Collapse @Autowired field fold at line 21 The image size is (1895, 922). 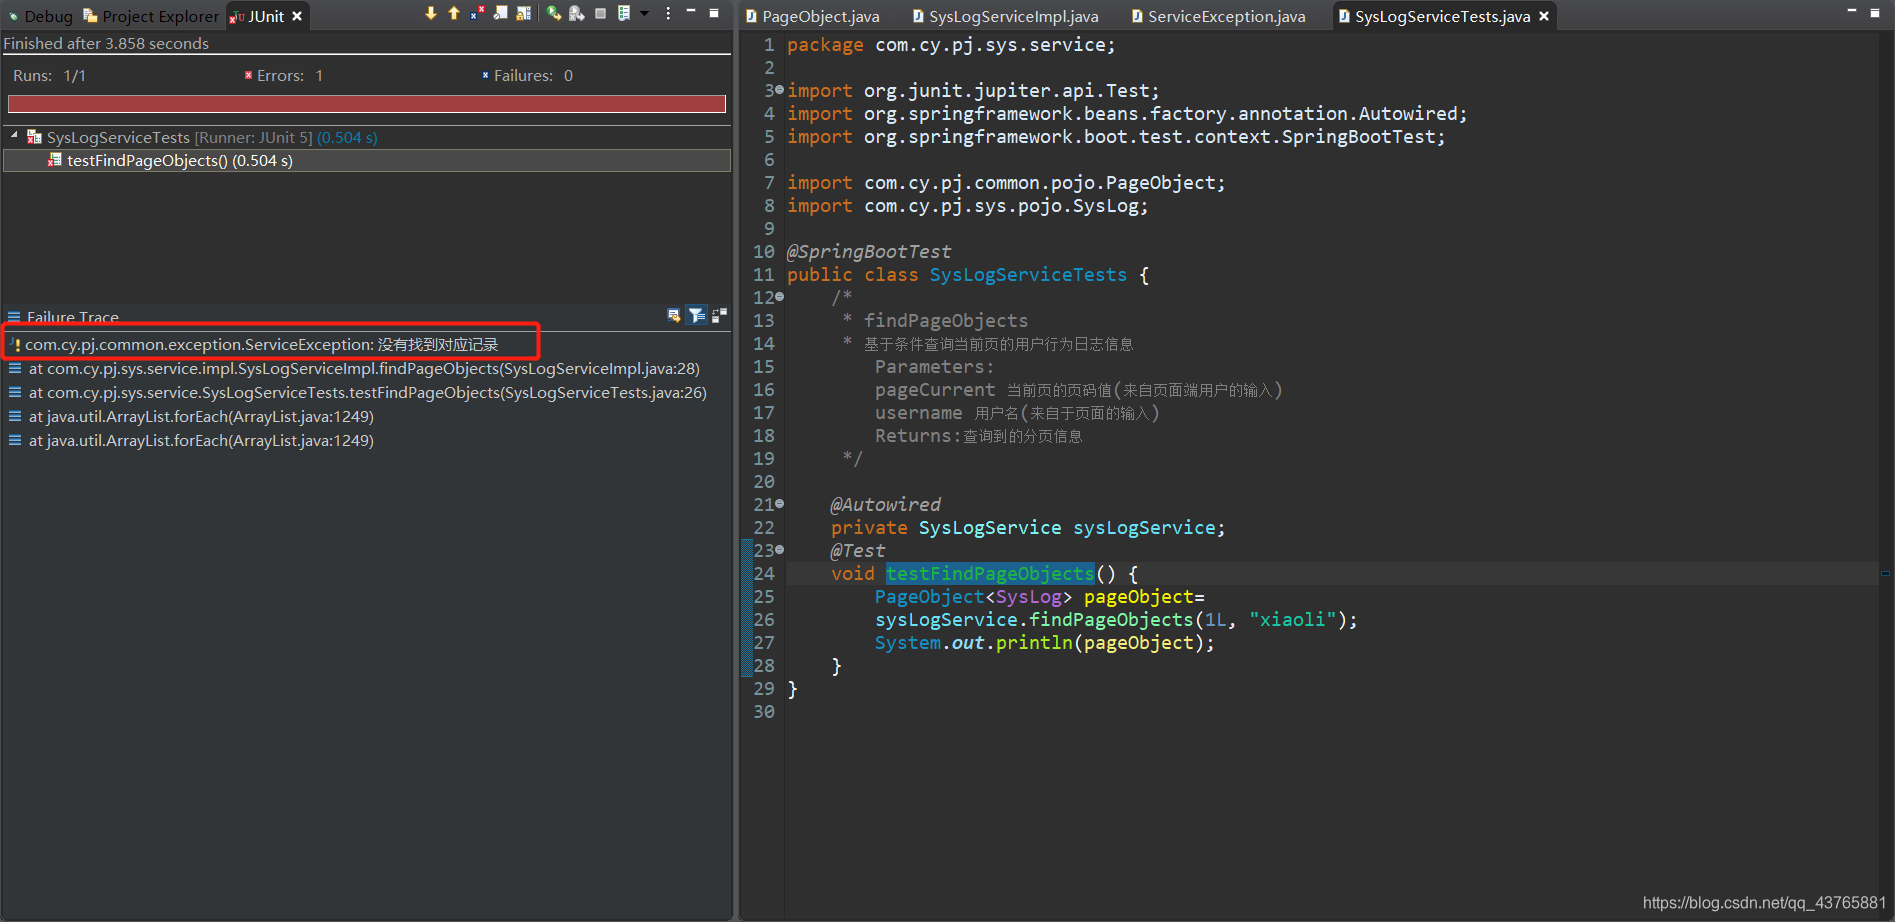pos(780,504)
